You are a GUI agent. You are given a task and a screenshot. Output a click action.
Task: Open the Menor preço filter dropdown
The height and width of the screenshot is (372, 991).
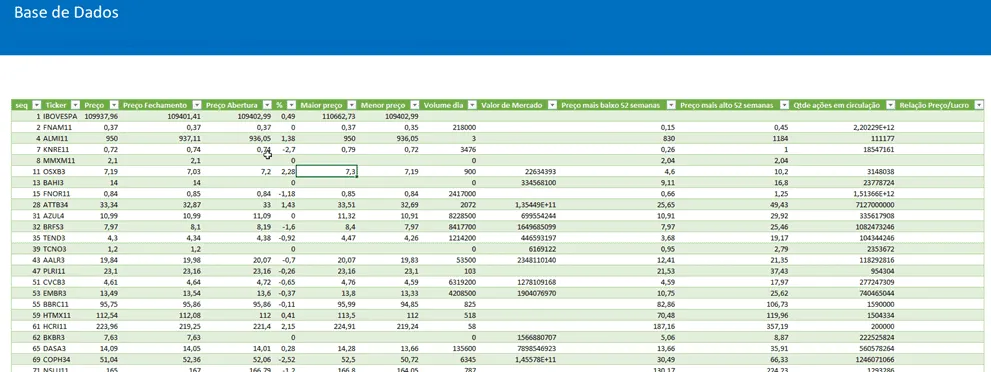coord(415,105)
